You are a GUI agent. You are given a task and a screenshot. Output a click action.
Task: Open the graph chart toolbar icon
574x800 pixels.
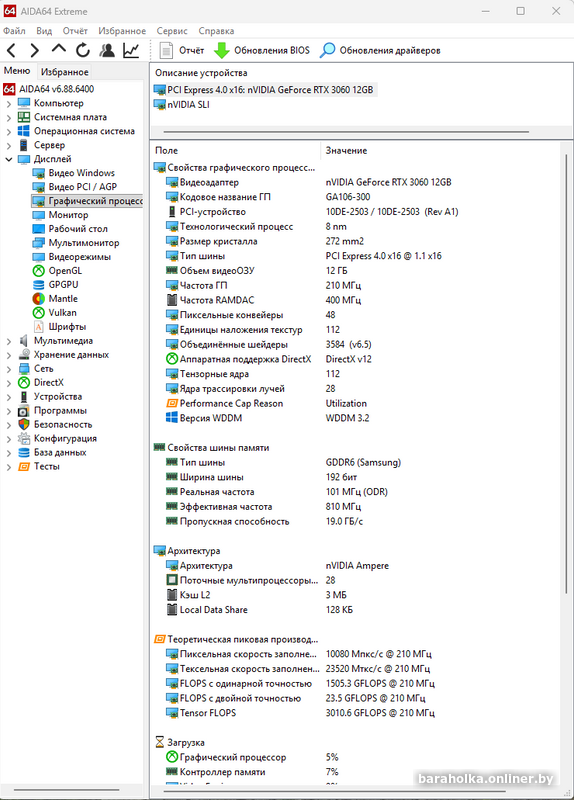coord(131,50)
